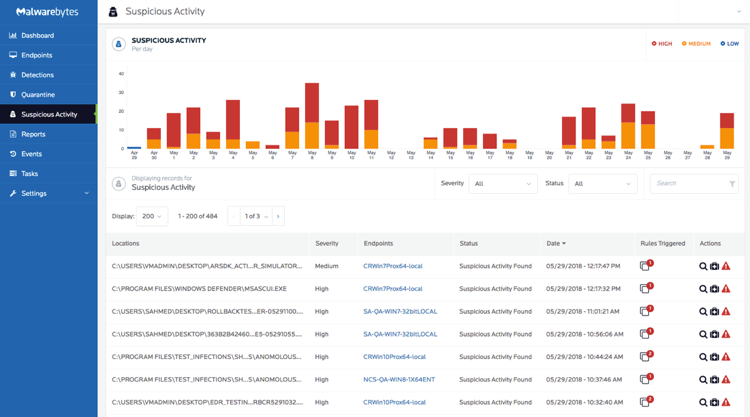Open the Severity filter dropdown

503,184
